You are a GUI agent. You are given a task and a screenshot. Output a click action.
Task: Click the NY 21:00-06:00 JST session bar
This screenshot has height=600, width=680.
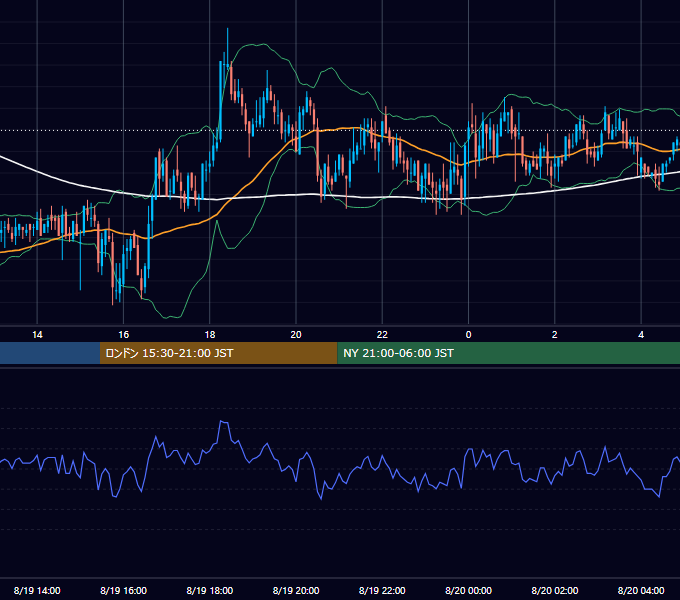(x=509, y=353)
